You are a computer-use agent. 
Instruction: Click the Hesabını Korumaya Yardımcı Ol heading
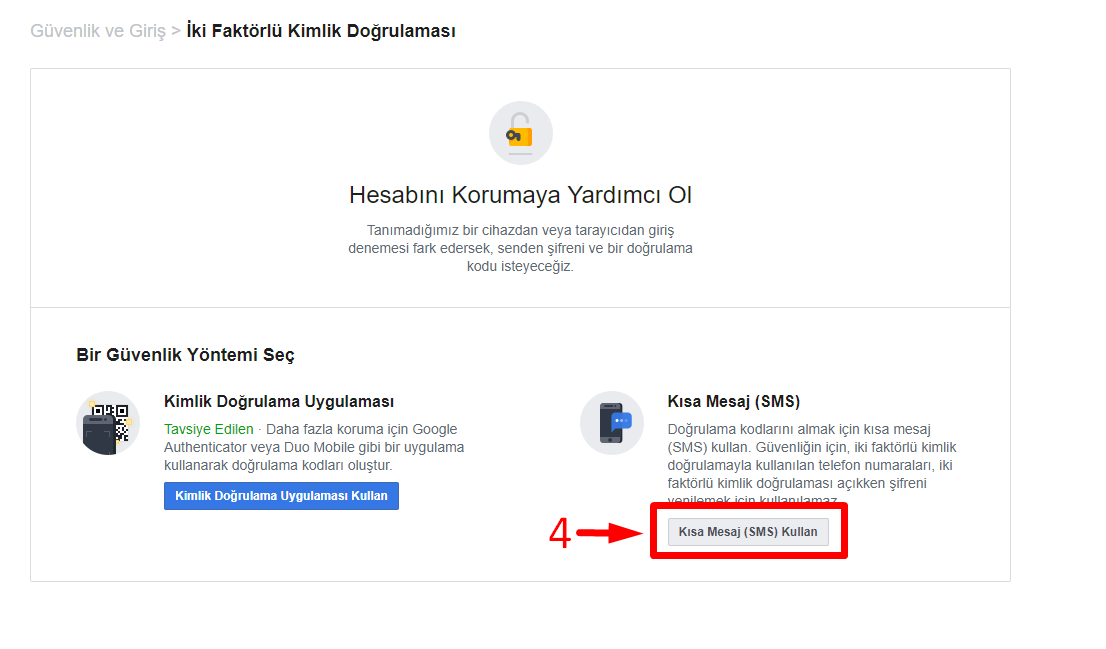coord(520,195)
